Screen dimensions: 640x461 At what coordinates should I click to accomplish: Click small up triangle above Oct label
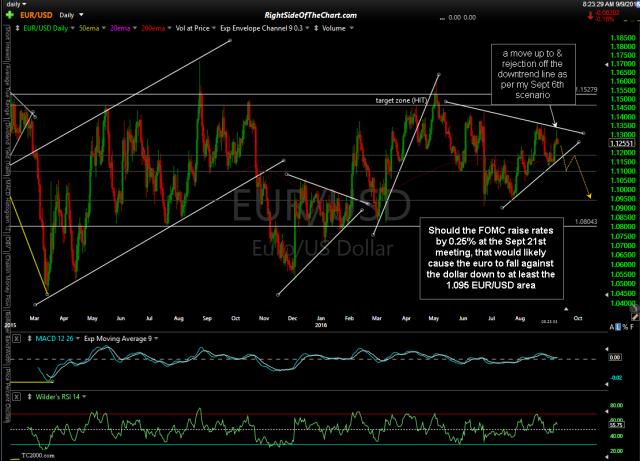[566, 309]
